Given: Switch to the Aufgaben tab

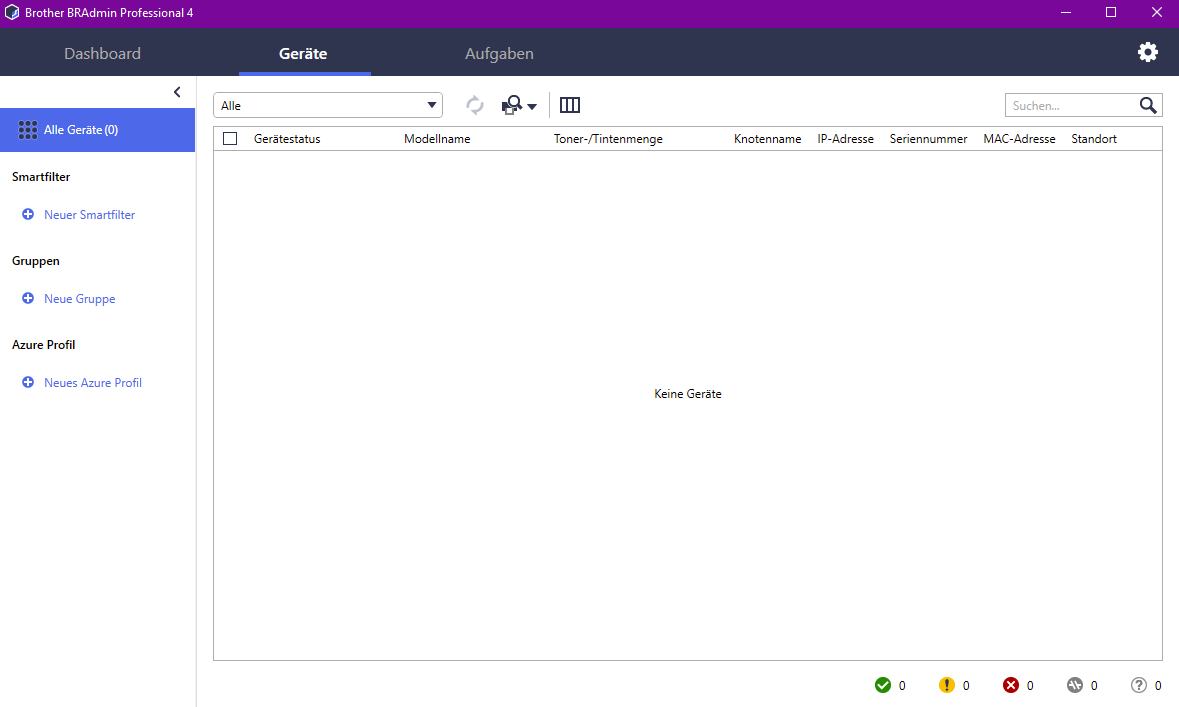Looking at the screenshot, I should (x=499, y=53).
